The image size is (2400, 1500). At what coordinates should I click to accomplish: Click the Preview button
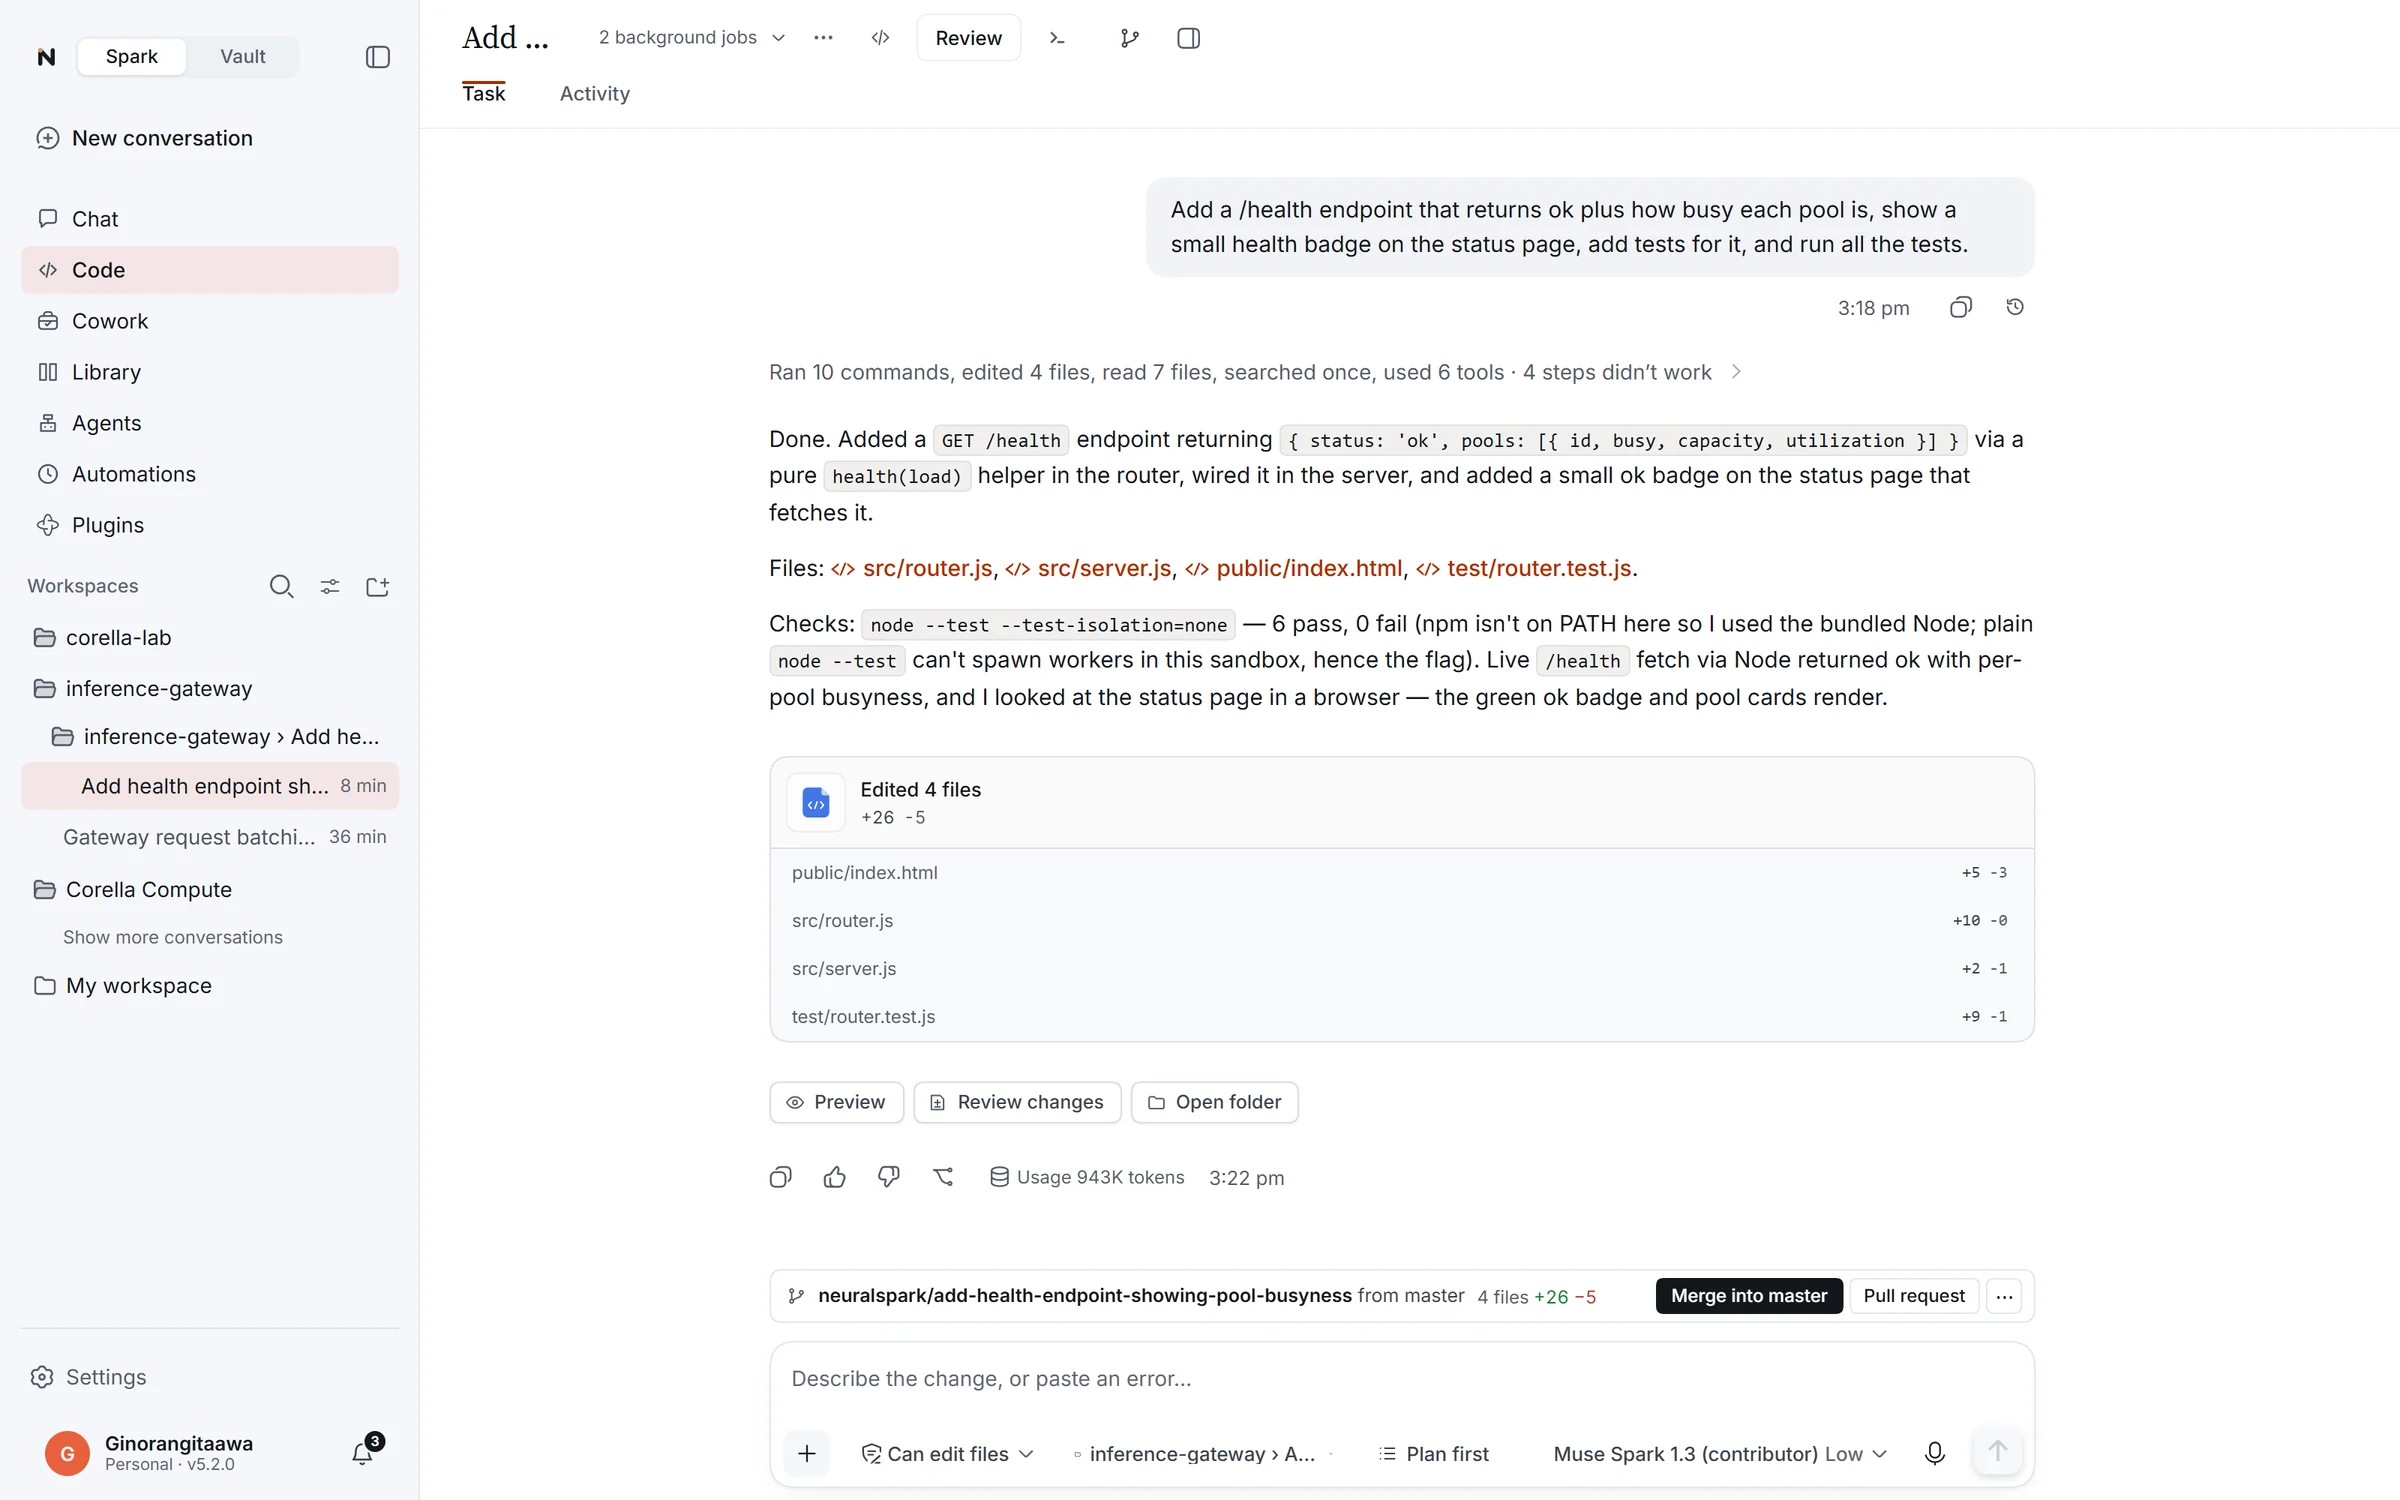coord(836,1101)
